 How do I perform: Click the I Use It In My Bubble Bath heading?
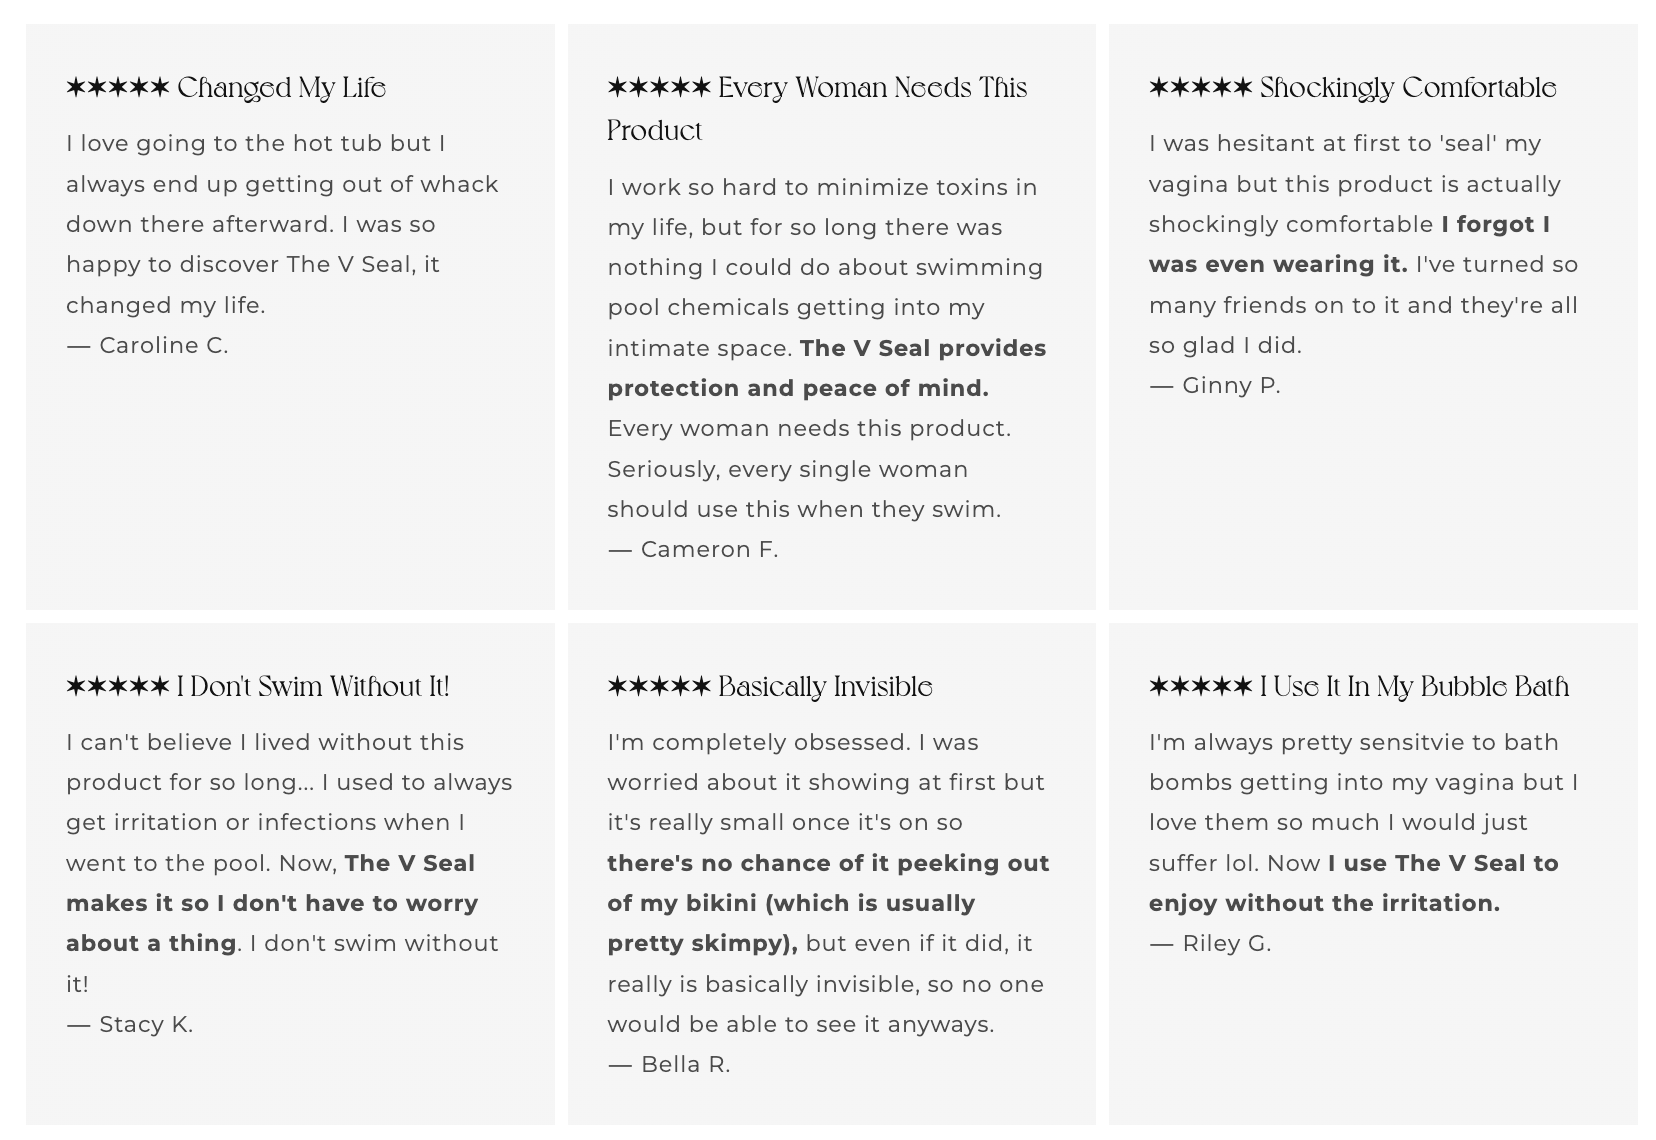pyautogui.click(x=1414, y=687)
